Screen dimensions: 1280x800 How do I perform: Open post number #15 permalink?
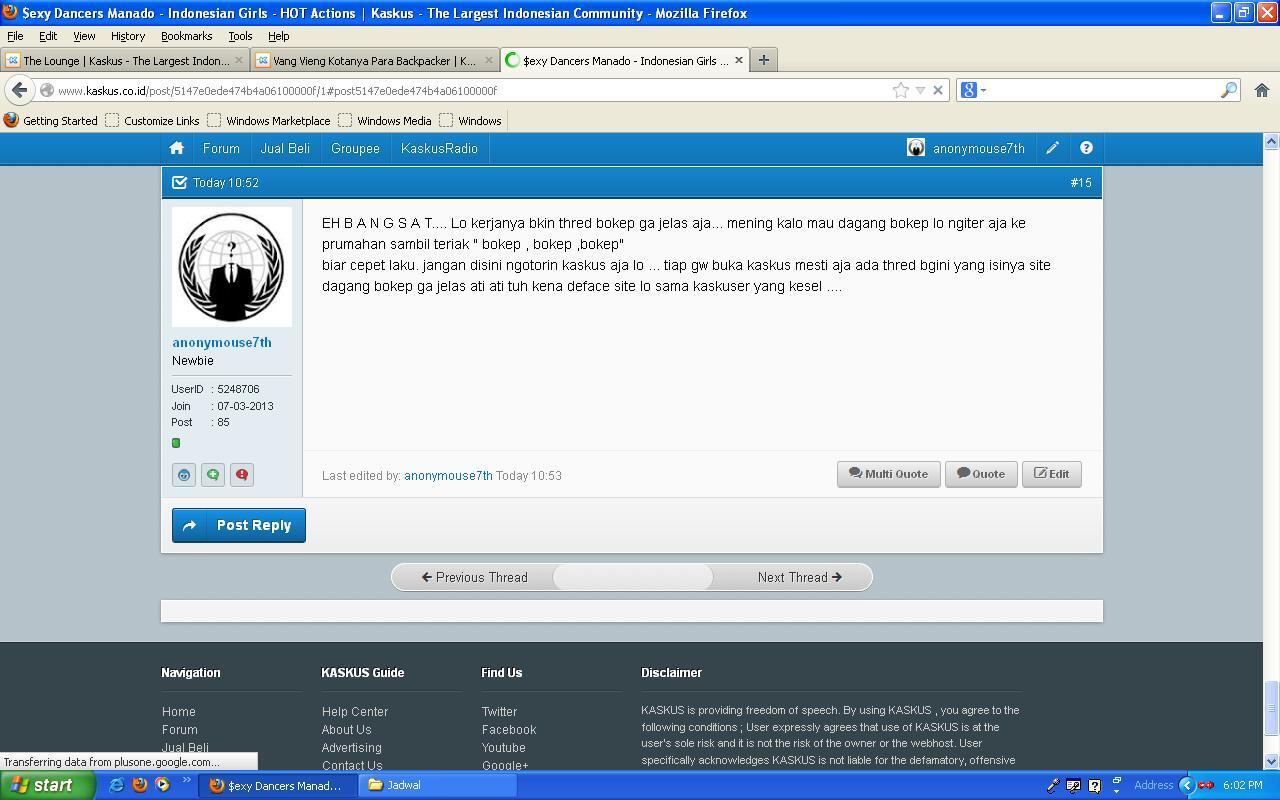(x=1081, y=183)
